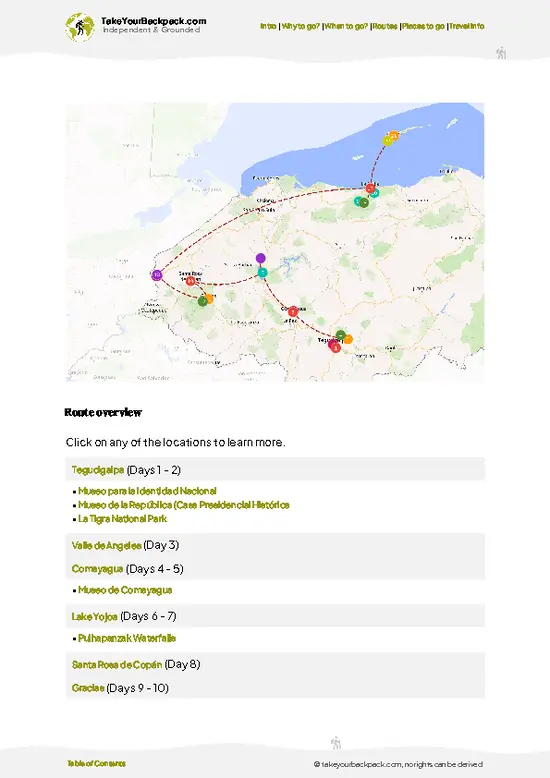Open La Tigra National Park link
This screenshot has width=550, height=778.
(x=123, y=519)
